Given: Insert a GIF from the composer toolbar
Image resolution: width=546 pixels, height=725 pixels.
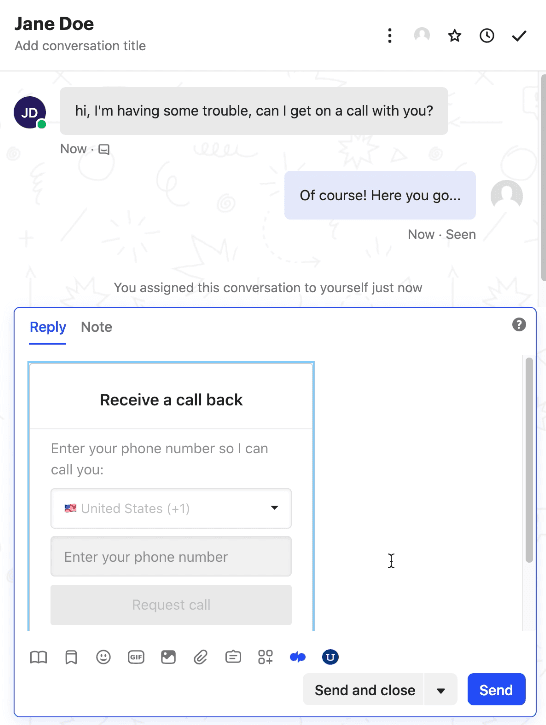Looking at the screenshot, I should pos(136,657).
